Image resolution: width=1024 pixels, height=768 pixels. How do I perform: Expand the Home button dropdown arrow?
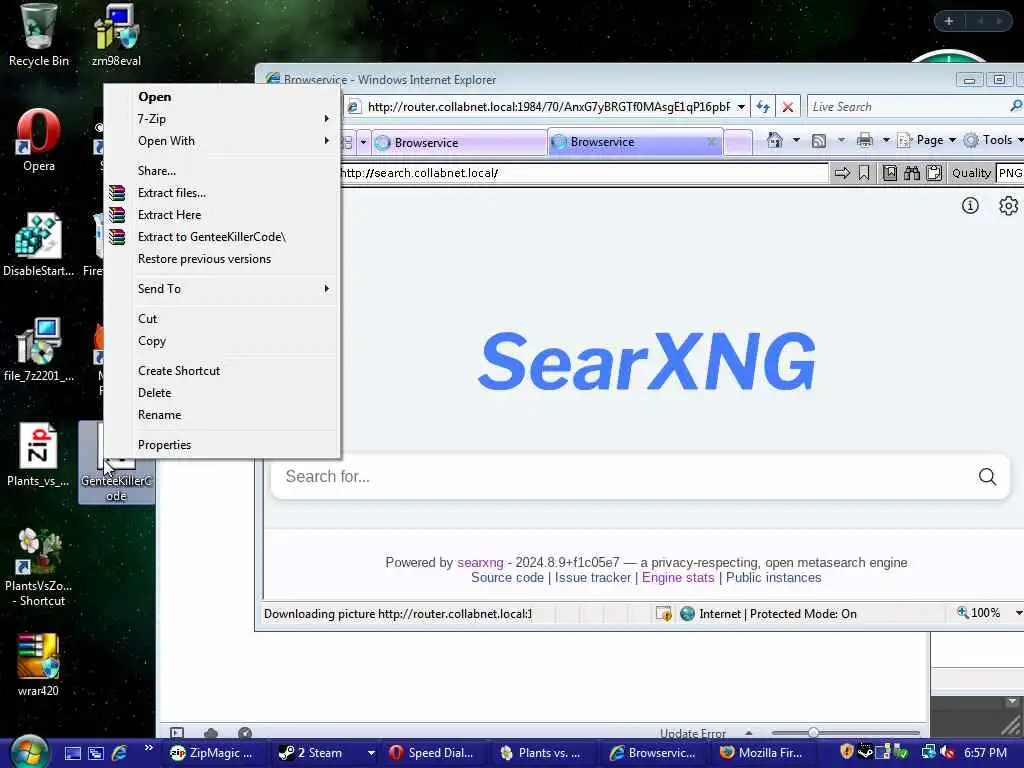point(796,140)
